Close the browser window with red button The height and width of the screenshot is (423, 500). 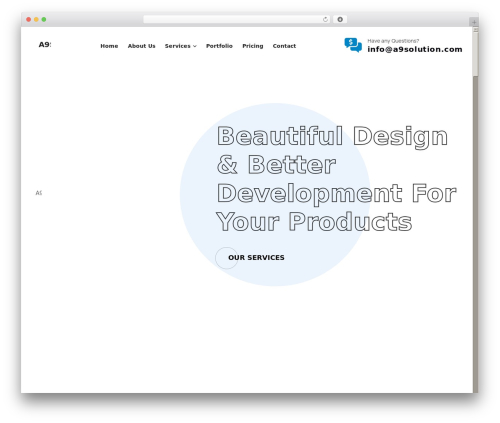(29, 20)
